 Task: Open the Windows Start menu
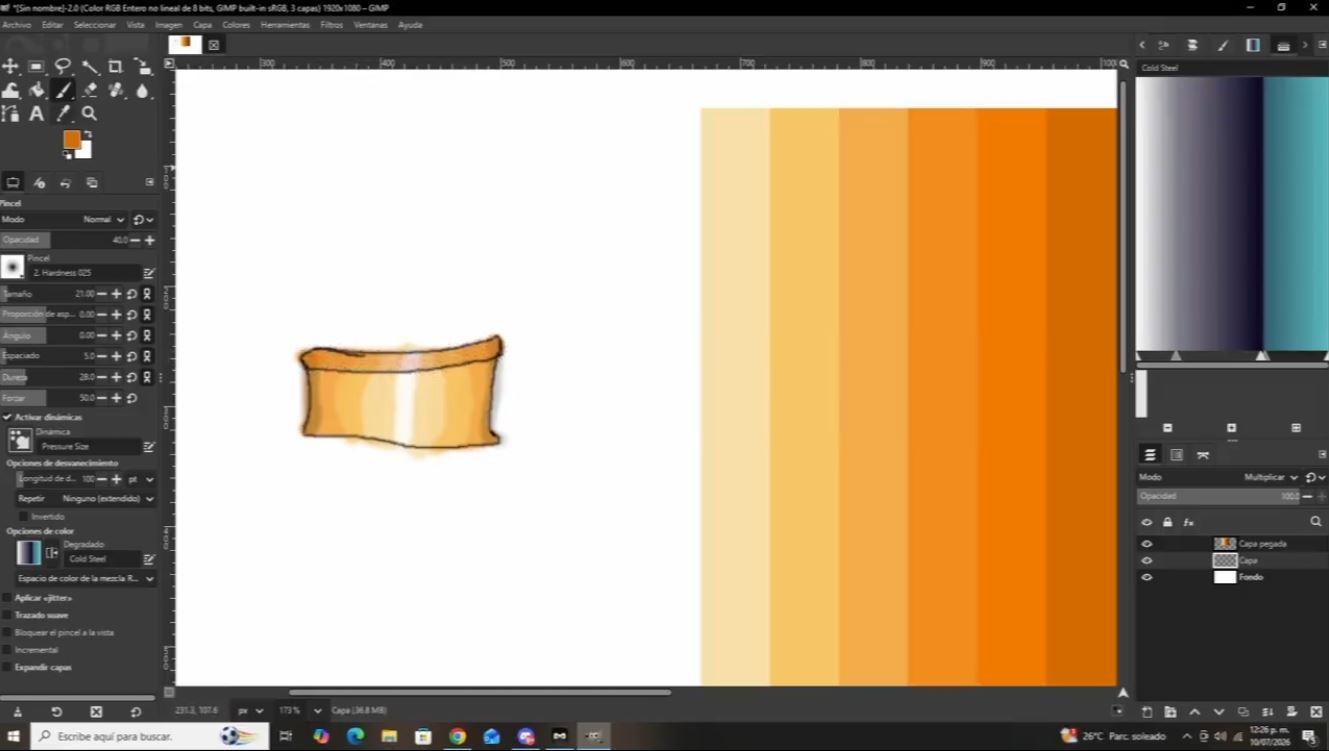tap(14, 737)
